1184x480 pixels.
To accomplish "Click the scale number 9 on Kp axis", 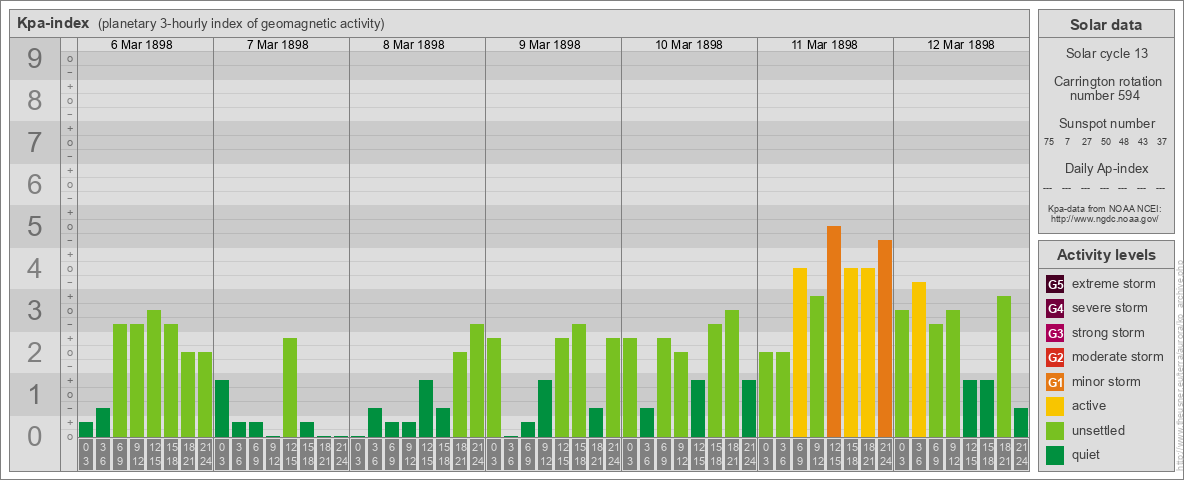I will [x=35, y=59].
